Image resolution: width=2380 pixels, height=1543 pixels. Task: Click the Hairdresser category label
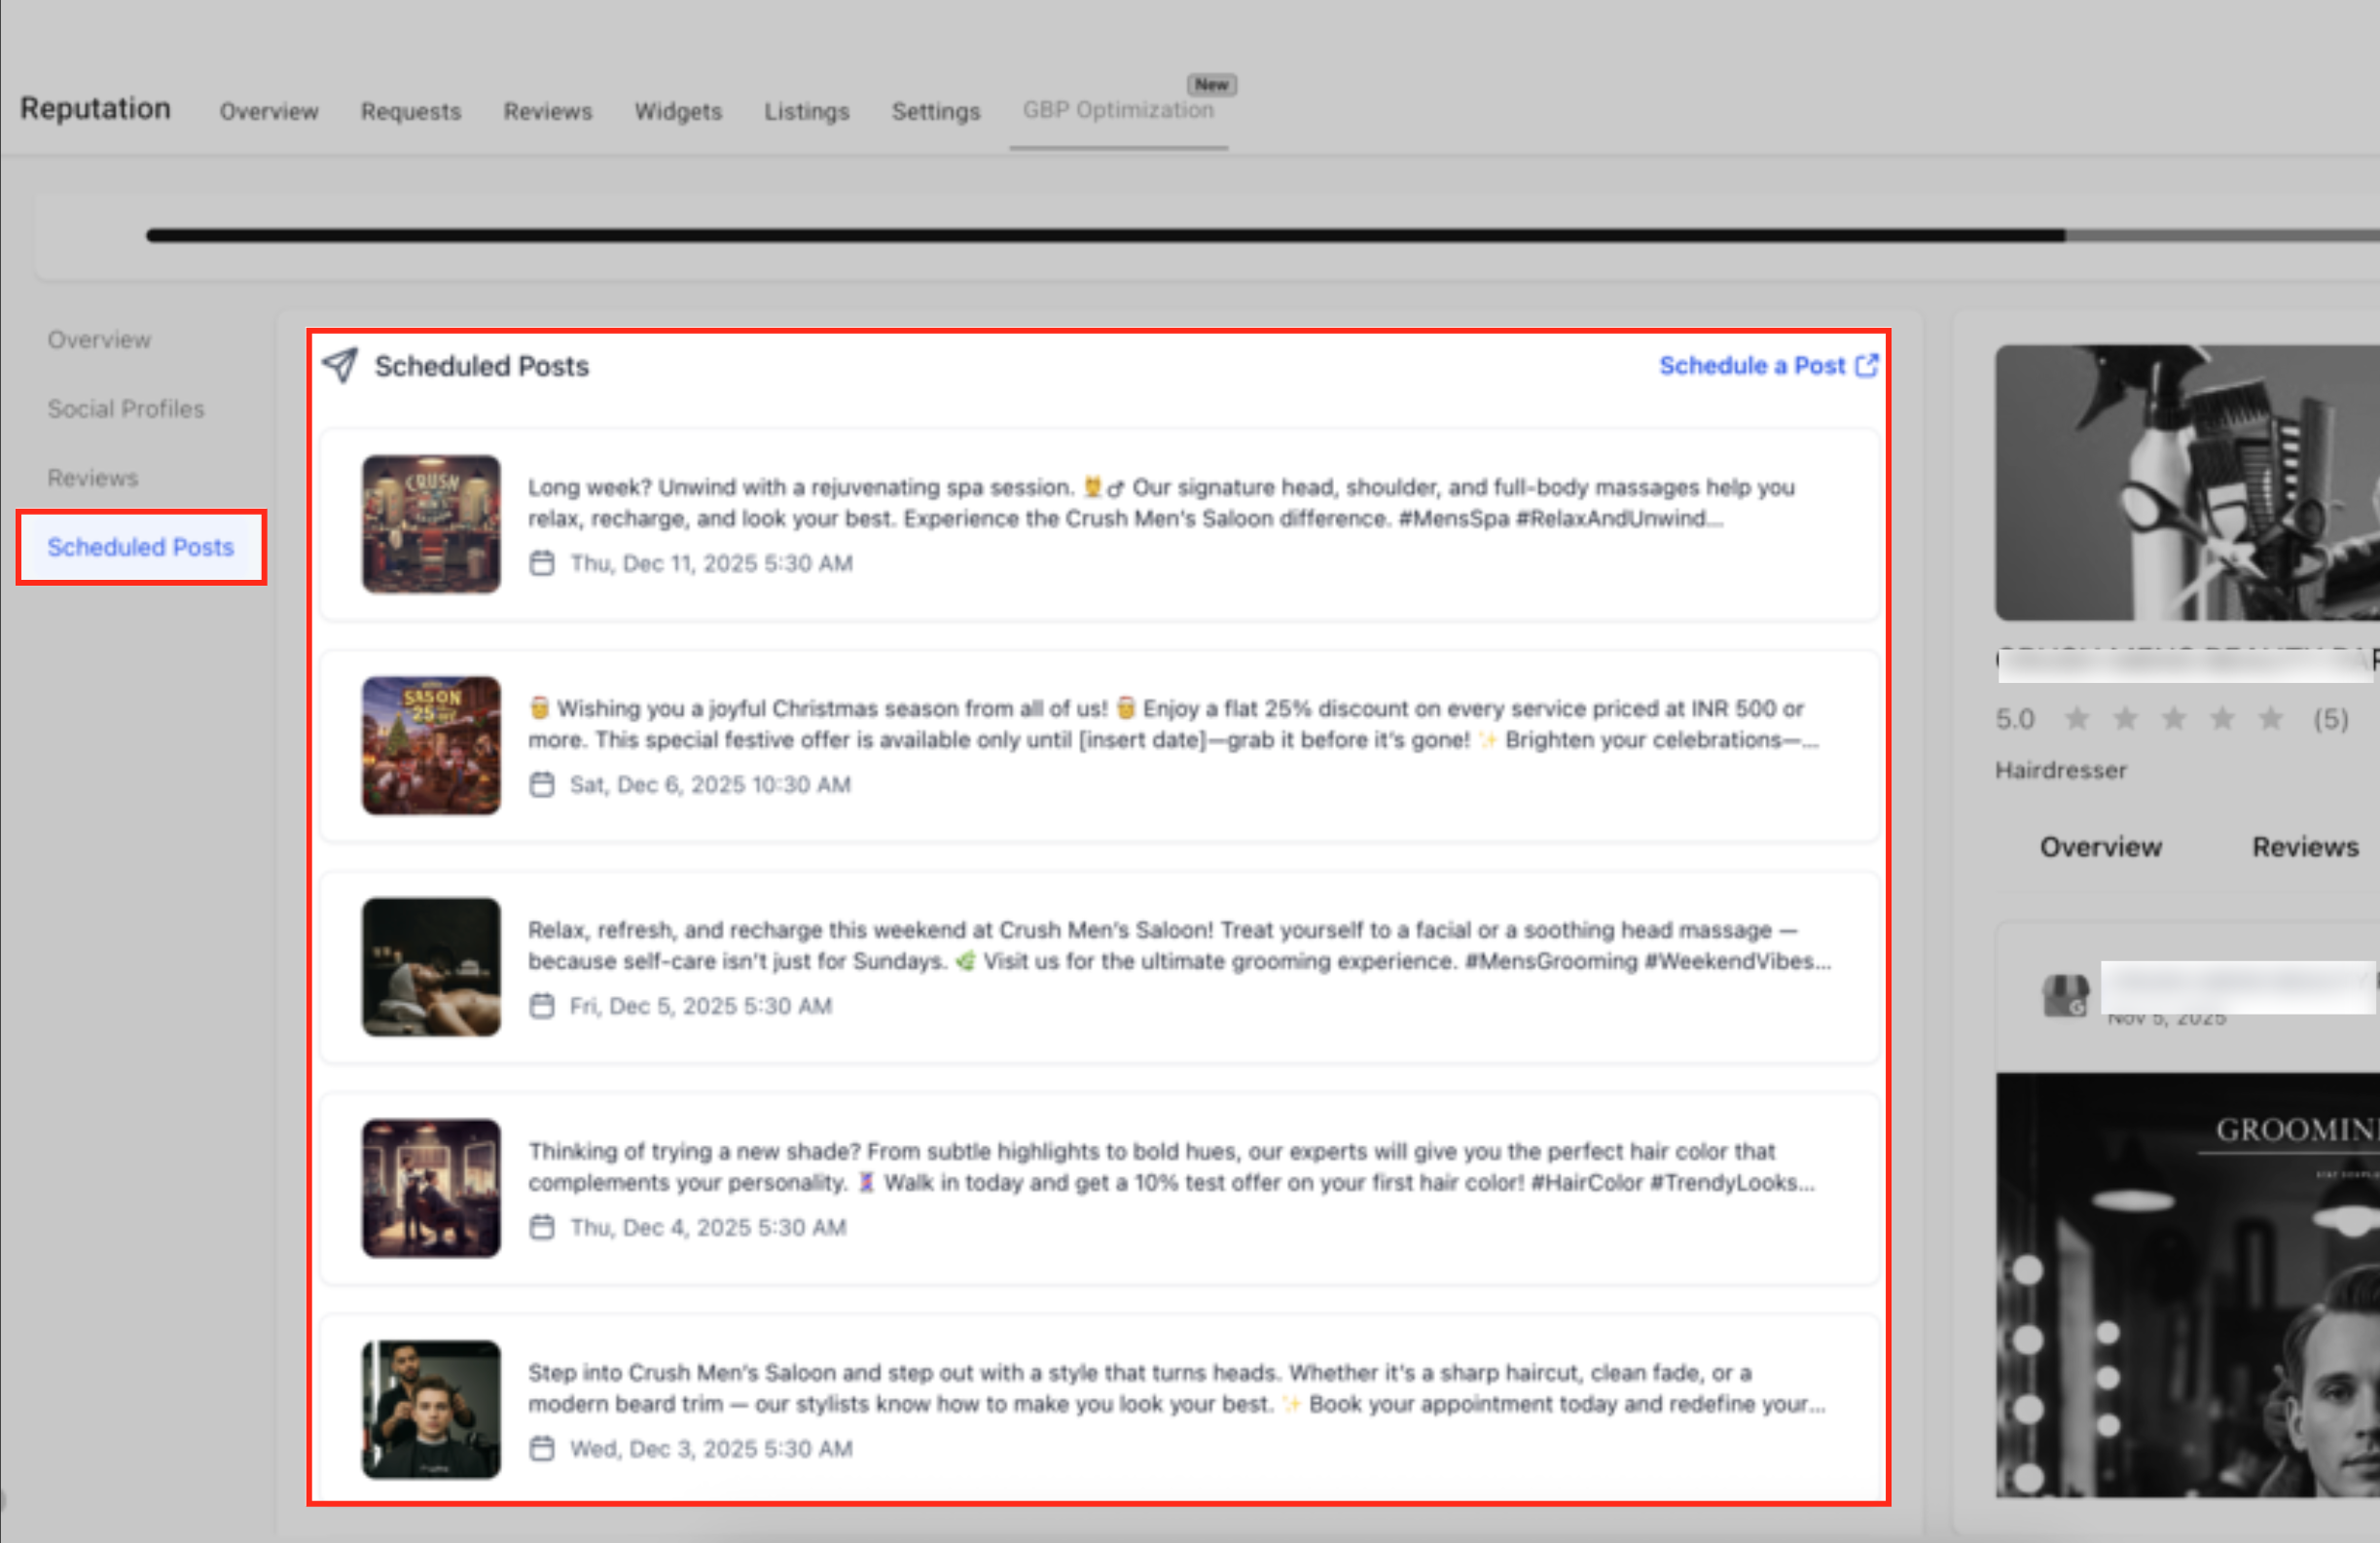[2061, 770]
